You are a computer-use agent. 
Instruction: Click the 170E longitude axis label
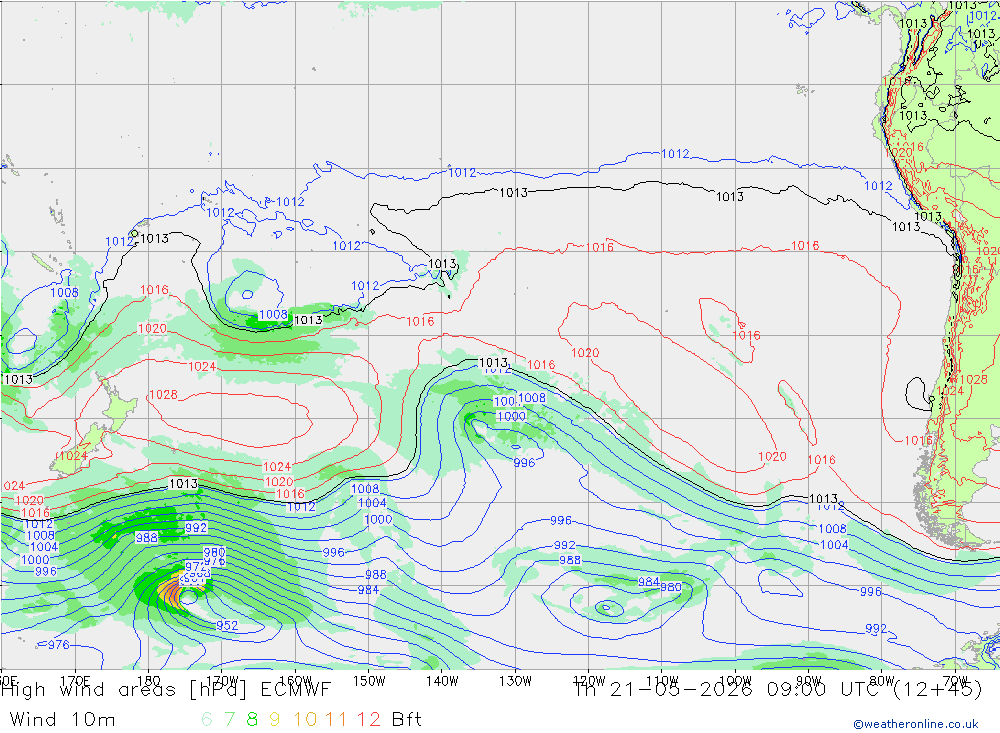[75, 681]
